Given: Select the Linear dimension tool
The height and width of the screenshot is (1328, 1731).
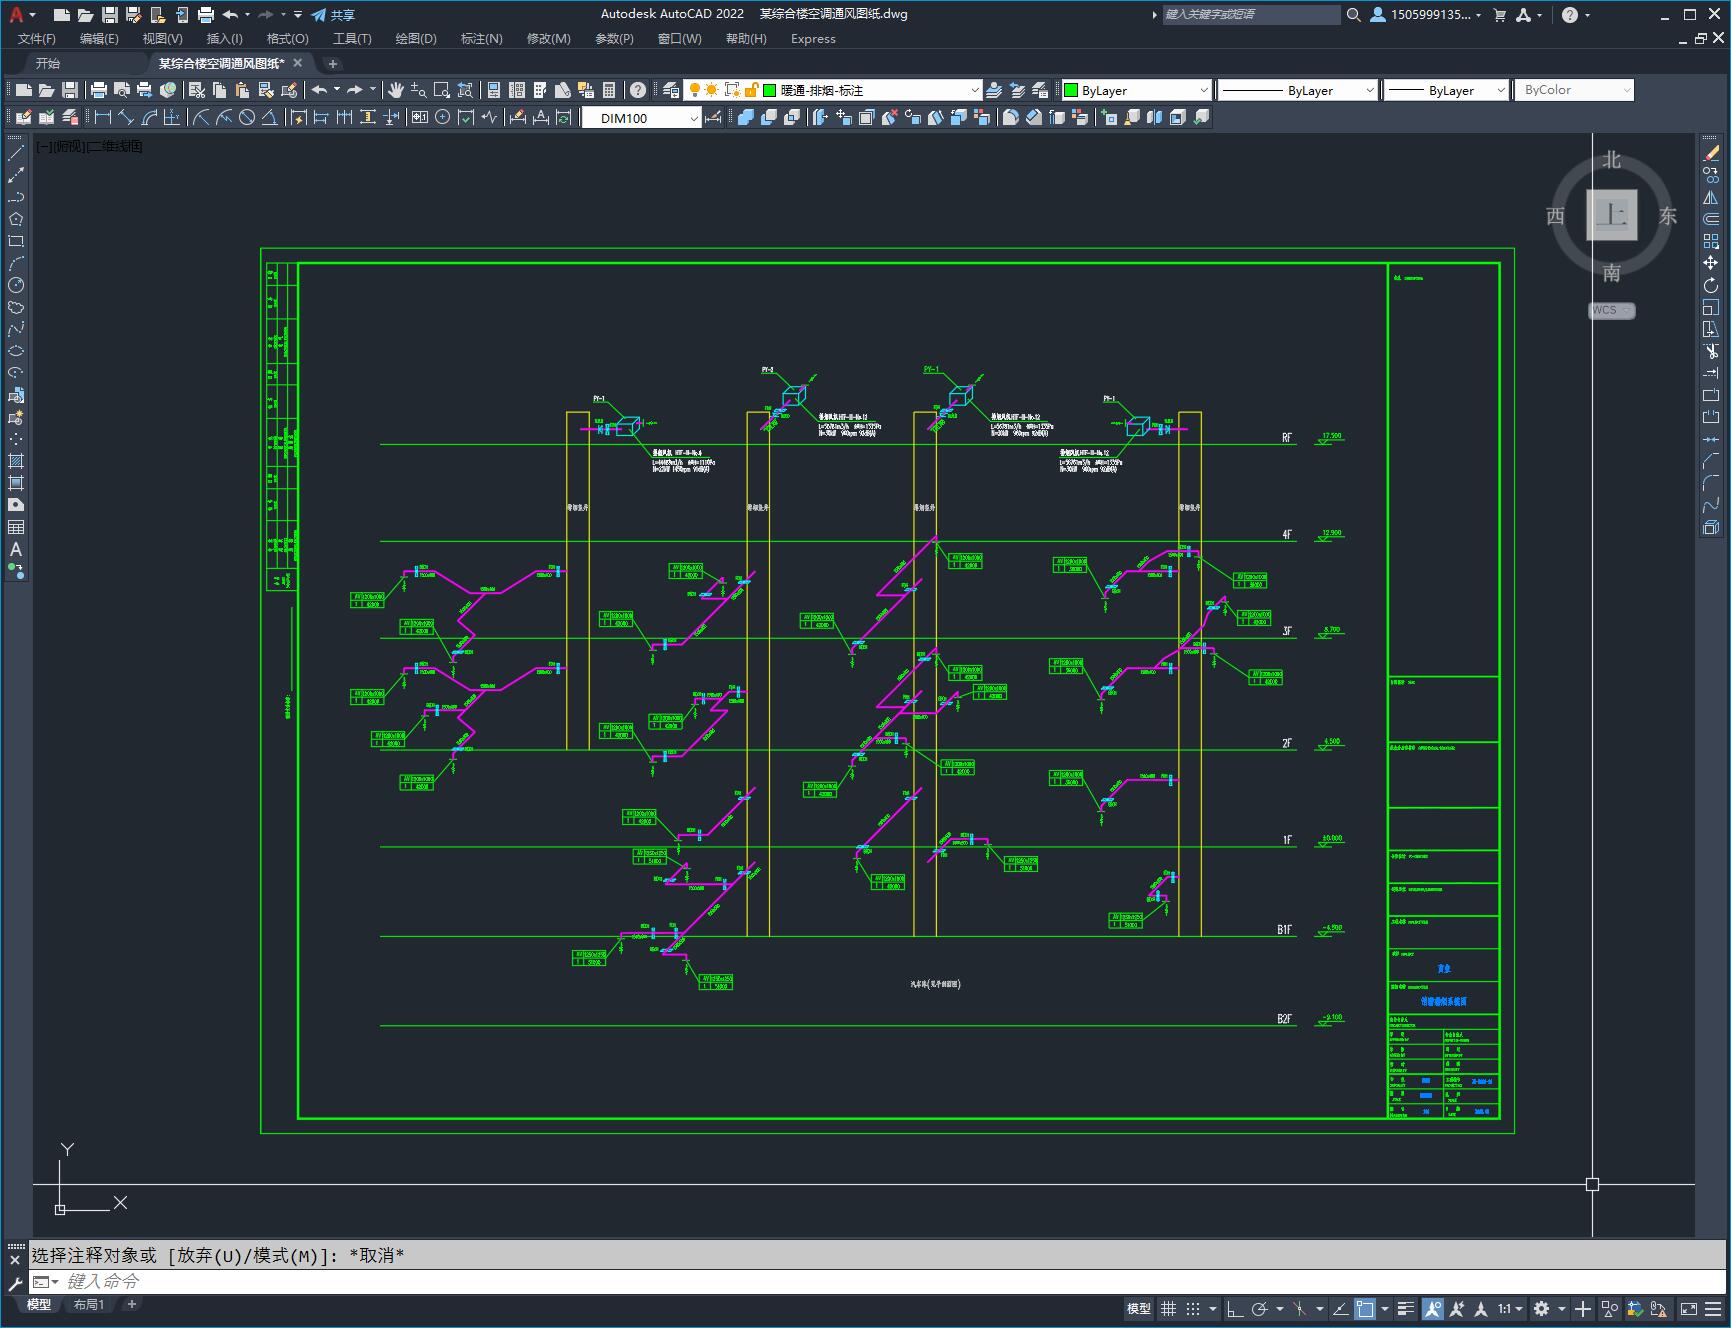Looking at the screenshot, I should pyautogui.click(x=103, y=117).
